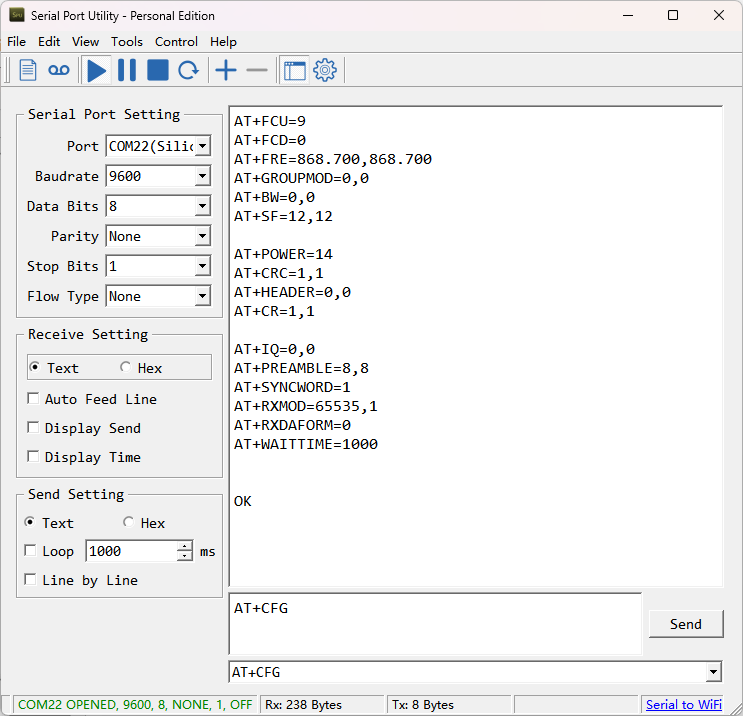Open the Help menu
Image resolution: width=743 pixels, height=716 pixels.
click(x=223, y=42)
